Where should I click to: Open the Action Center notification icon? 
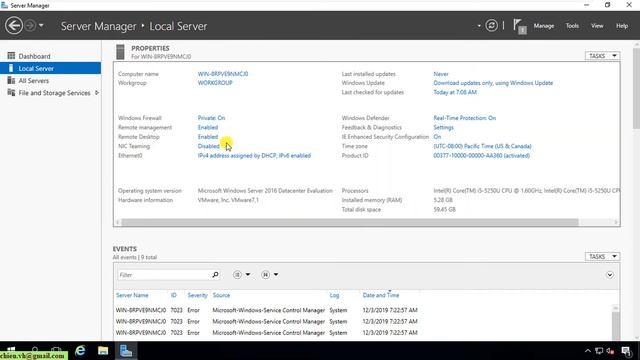(x=626, y=351)
